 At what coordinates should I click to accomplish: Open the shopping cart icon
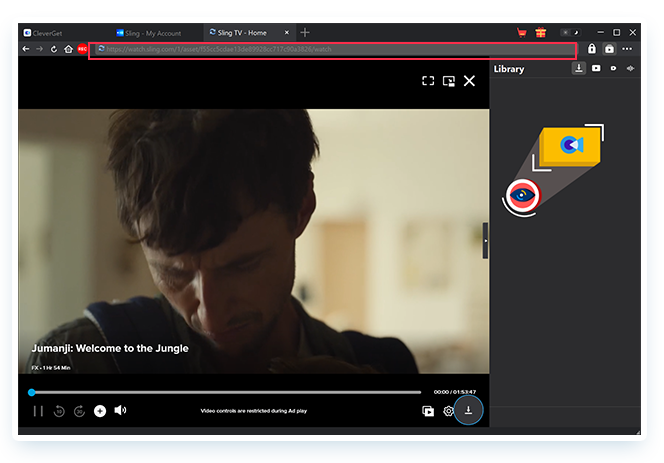522,33
